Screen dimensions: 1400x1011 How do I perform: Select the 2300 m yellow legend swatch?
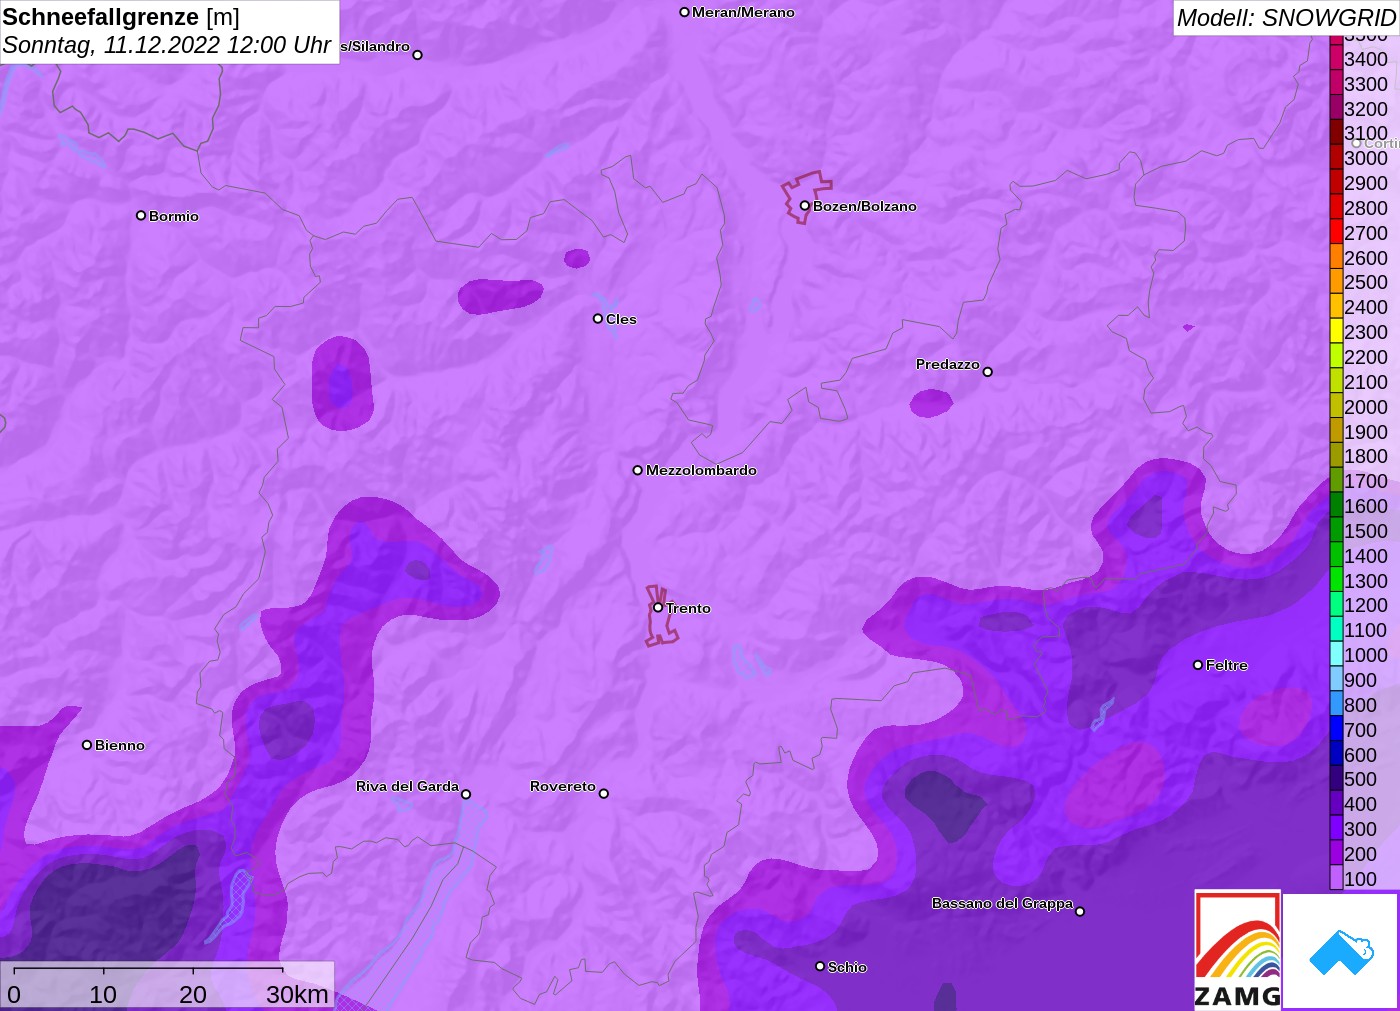pyautogui.click(x=1336, y=332)
